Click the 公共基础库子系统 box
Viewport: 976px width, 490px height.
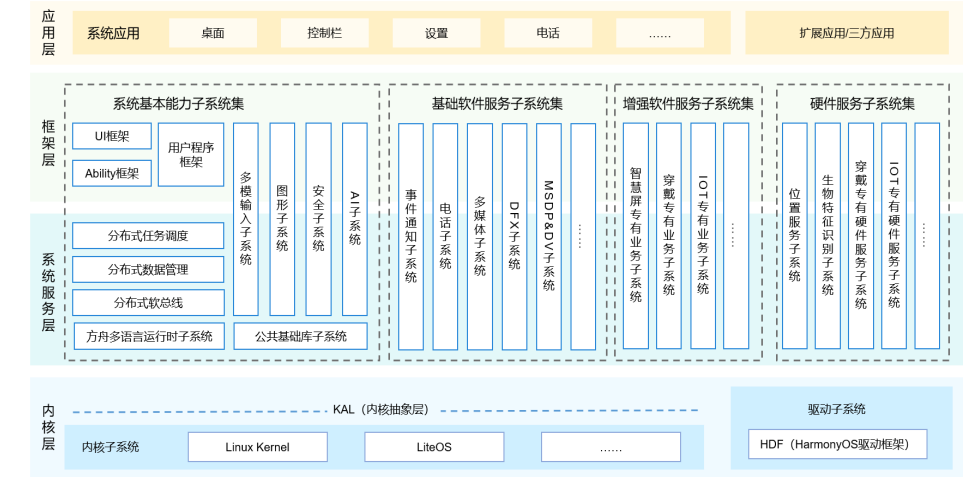click(x=300, y=336)
